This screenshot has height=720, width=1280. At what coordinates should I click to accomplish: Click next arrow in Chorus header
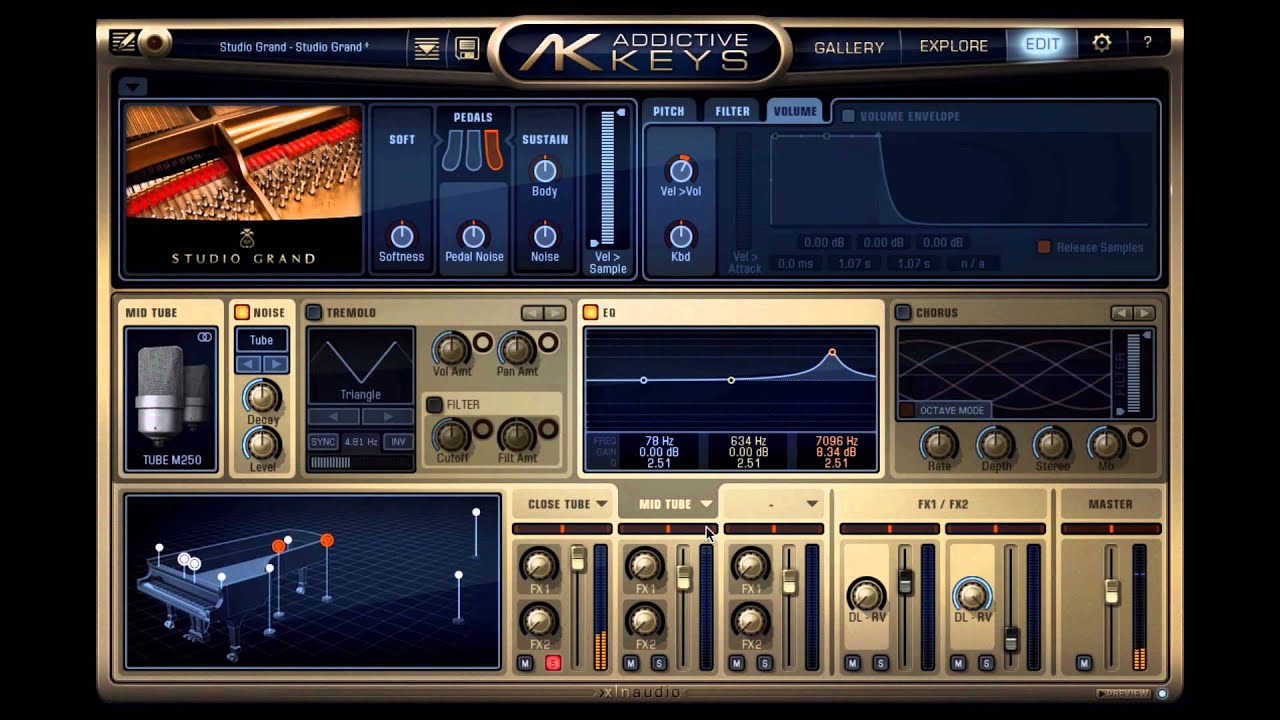click(1143, 313)
